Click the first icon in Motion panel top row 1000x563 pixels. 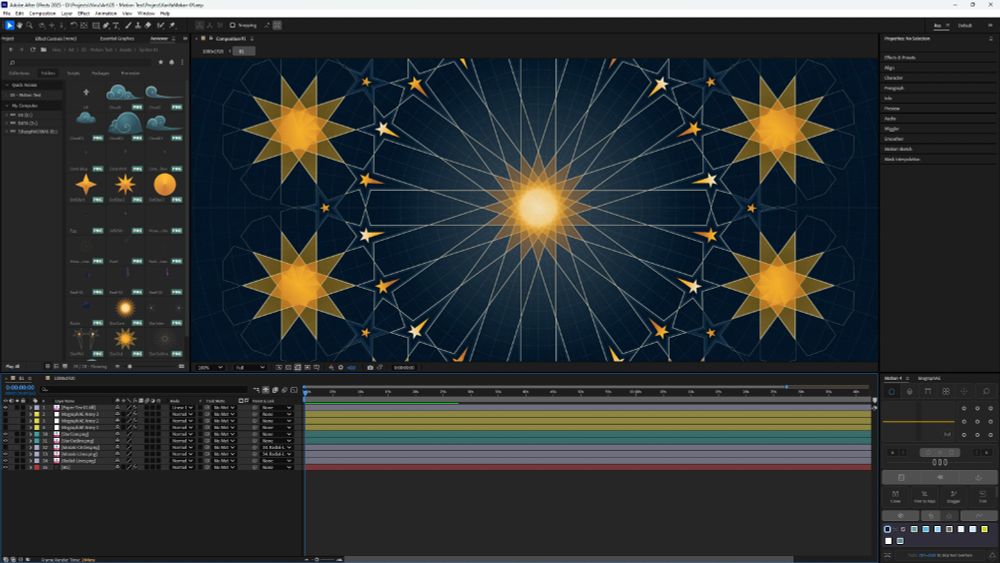[x=892, y=391]
